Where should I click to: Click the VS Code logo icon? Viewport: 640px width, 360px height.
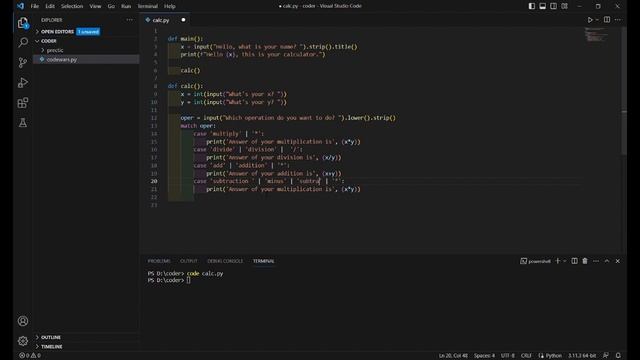(x=20, y=6)
